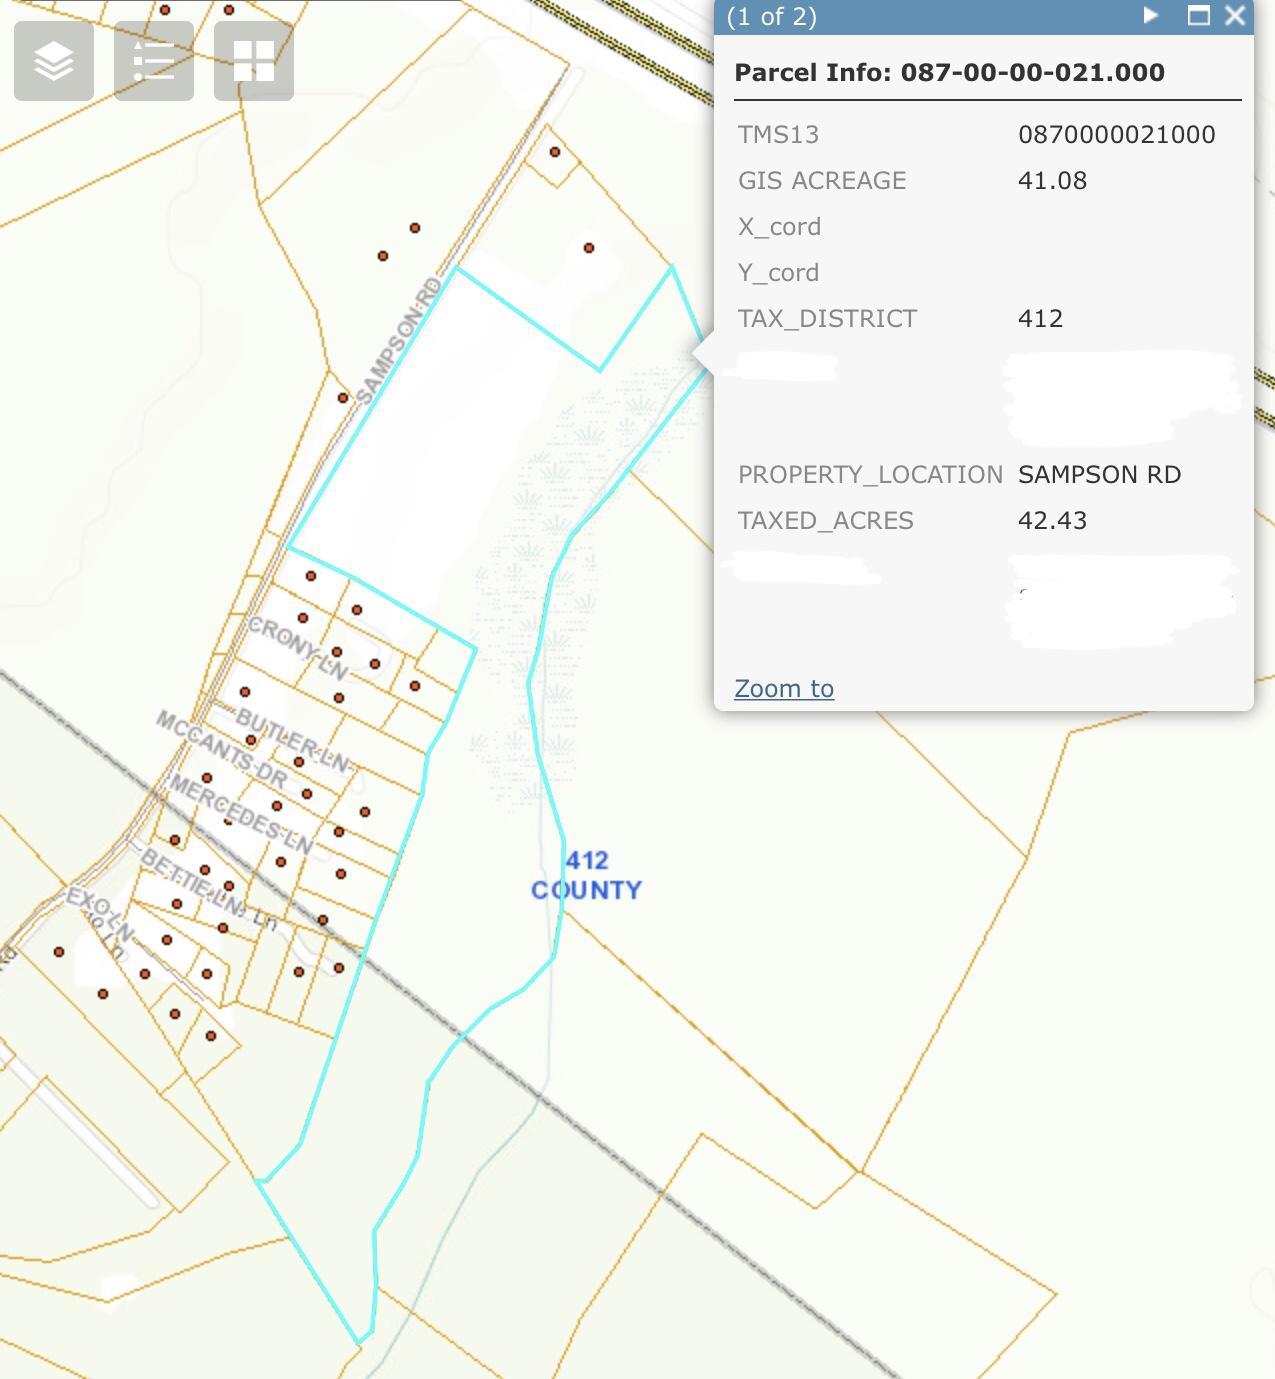Maximize the parcel info popup

click(x=1198, y=16)
